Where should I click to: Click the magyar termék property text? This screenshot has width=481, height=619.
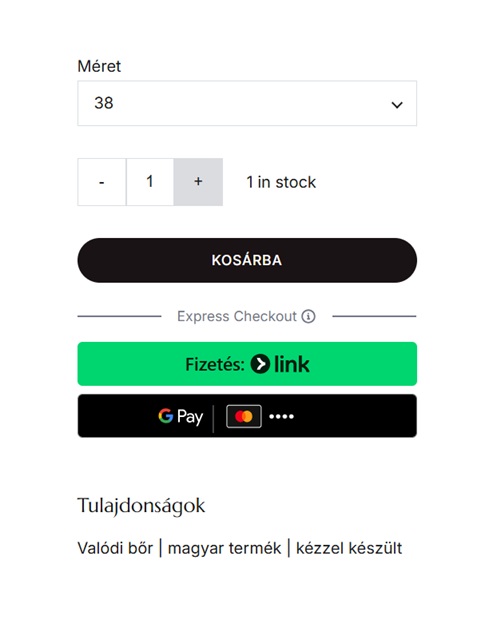coord(224,549)
